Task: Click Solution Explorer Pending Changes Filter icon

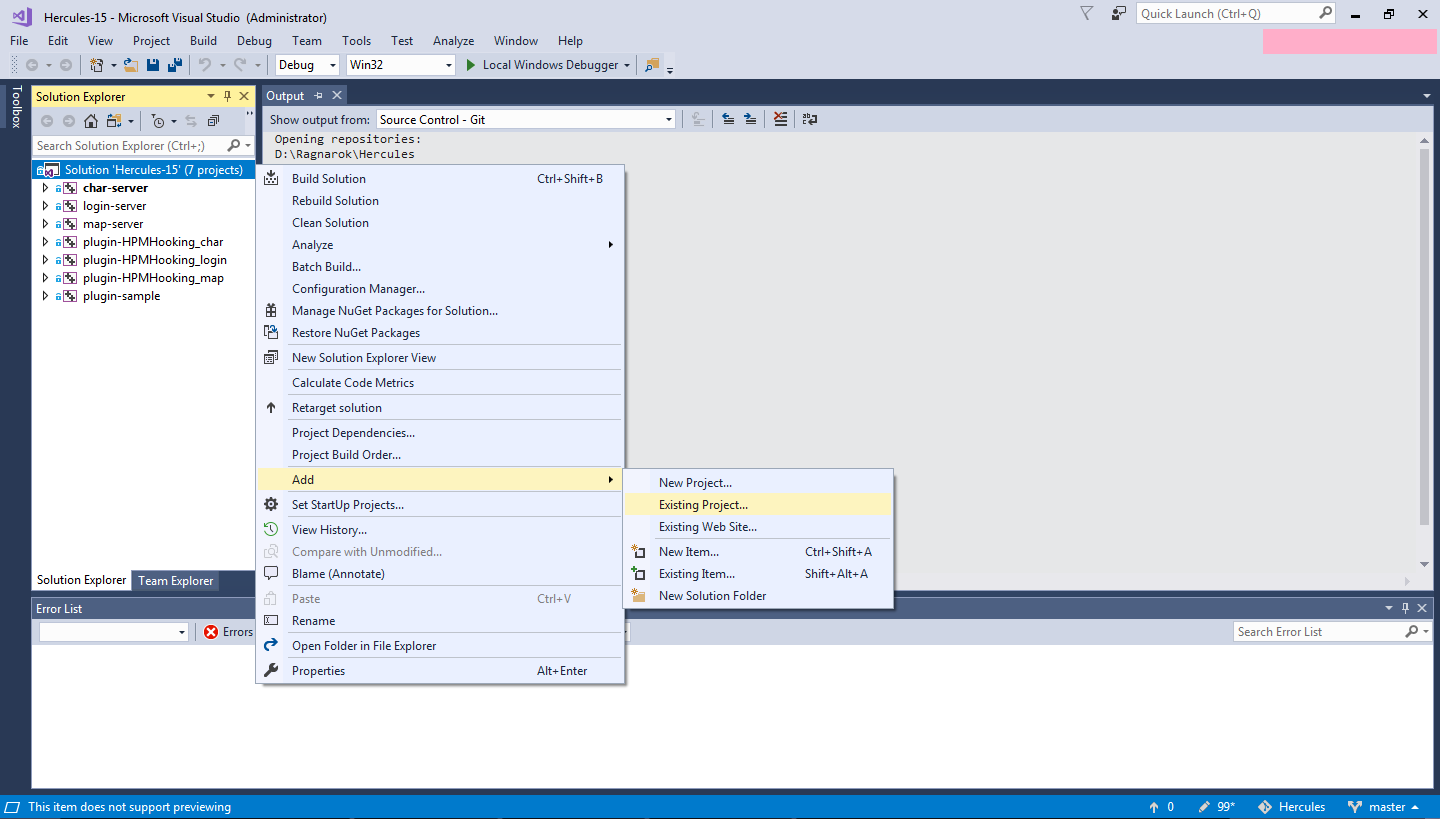Action: tap(158, 121)
